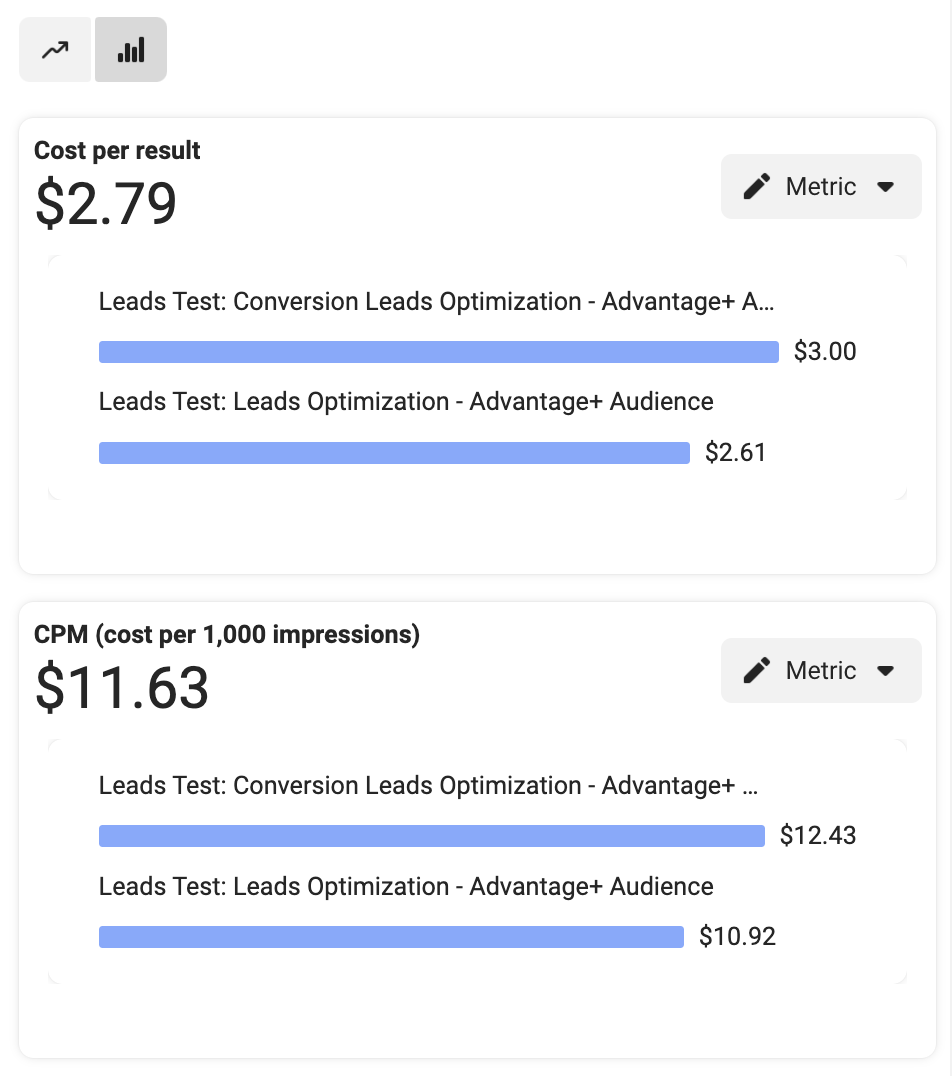Image resolution: width=952 pixels, height=1076 pixels.
Task: Click the $3.00 cost per result bar
Action: (x=439, y=352)
